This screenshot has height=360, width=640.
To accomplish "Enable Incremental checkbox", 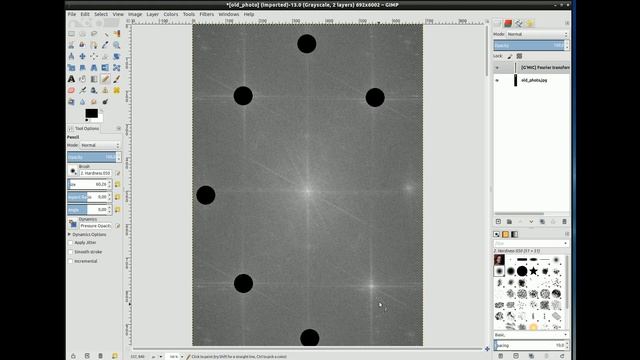I will 71,261.
